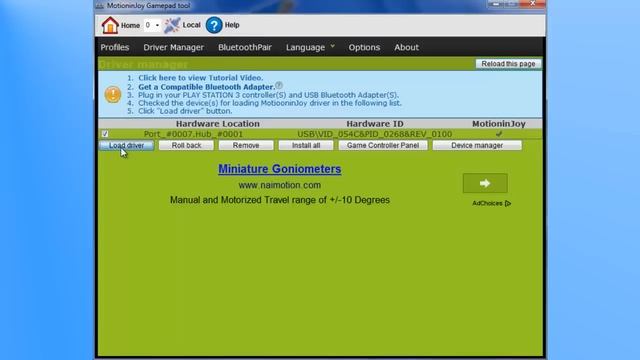Click the Manual and Motorized Travel range ad text
Viewport: 640px width, 360px height.
click(280, 200)
